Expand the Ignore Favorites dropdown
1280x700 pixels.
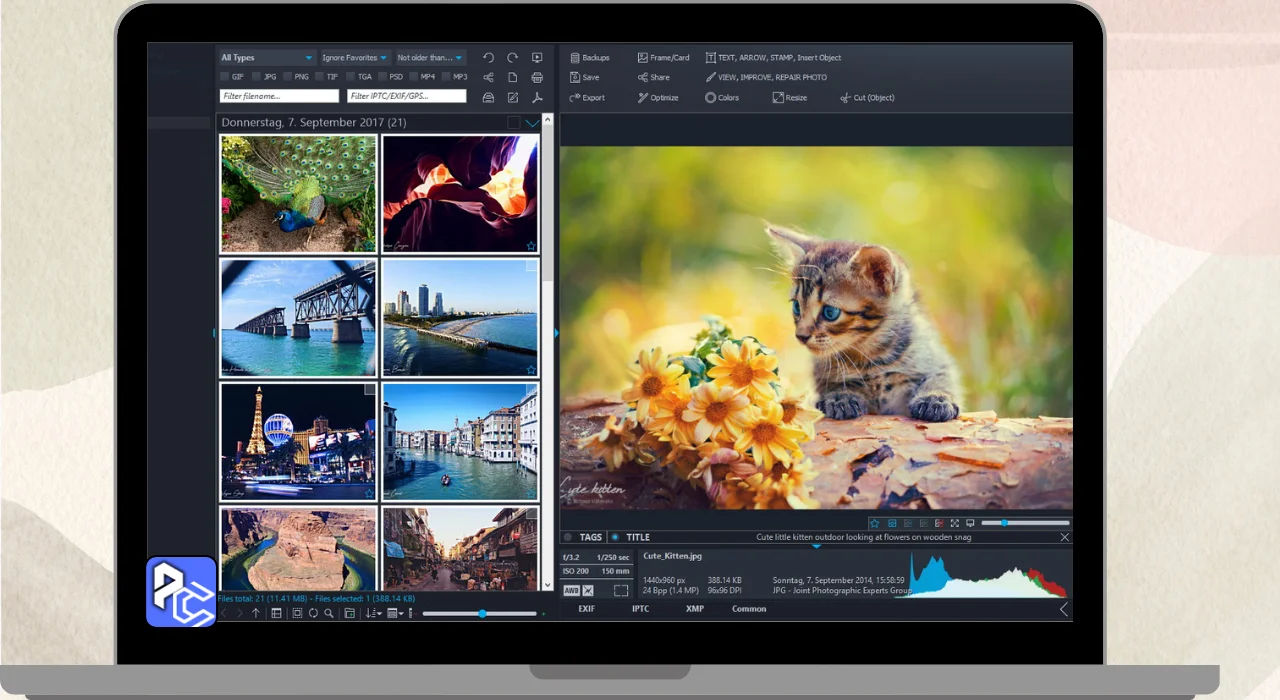[355, 58]
